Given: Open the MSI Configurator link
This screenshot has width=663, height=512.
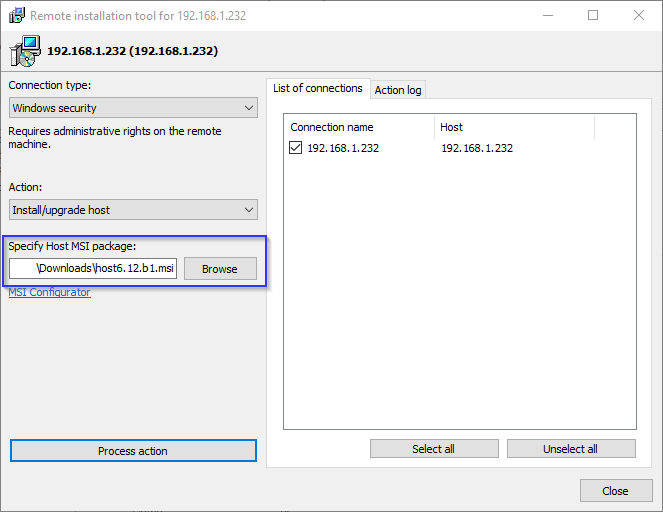Looking at the screenshot, I should click(49, 293).
